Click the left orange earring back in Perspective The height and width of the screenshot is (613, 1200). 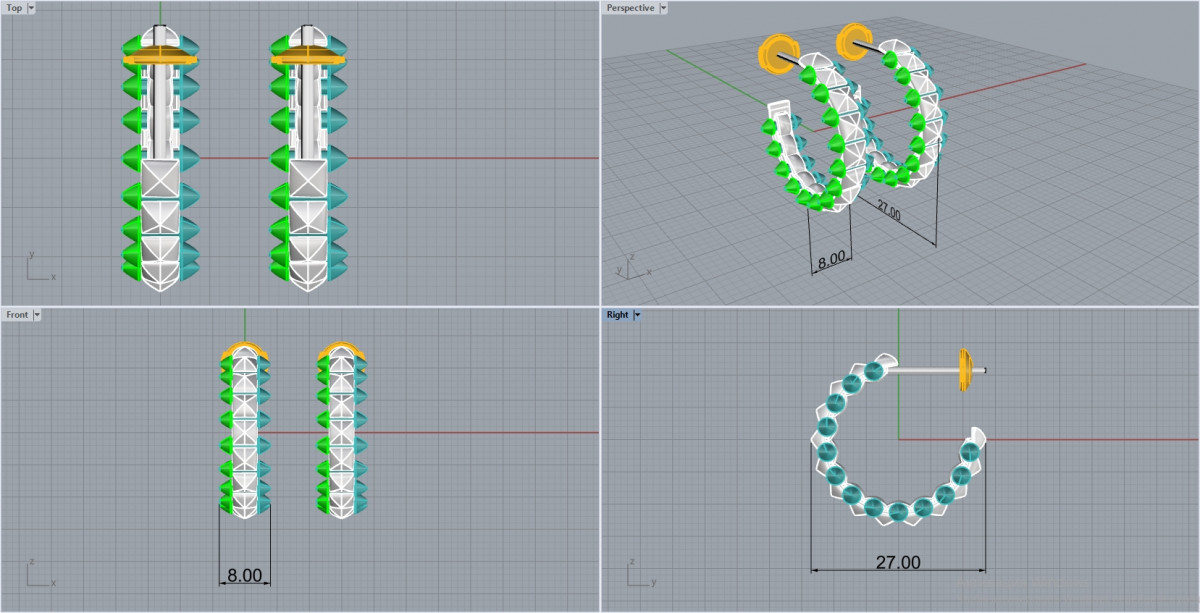(x=776, y=53)
